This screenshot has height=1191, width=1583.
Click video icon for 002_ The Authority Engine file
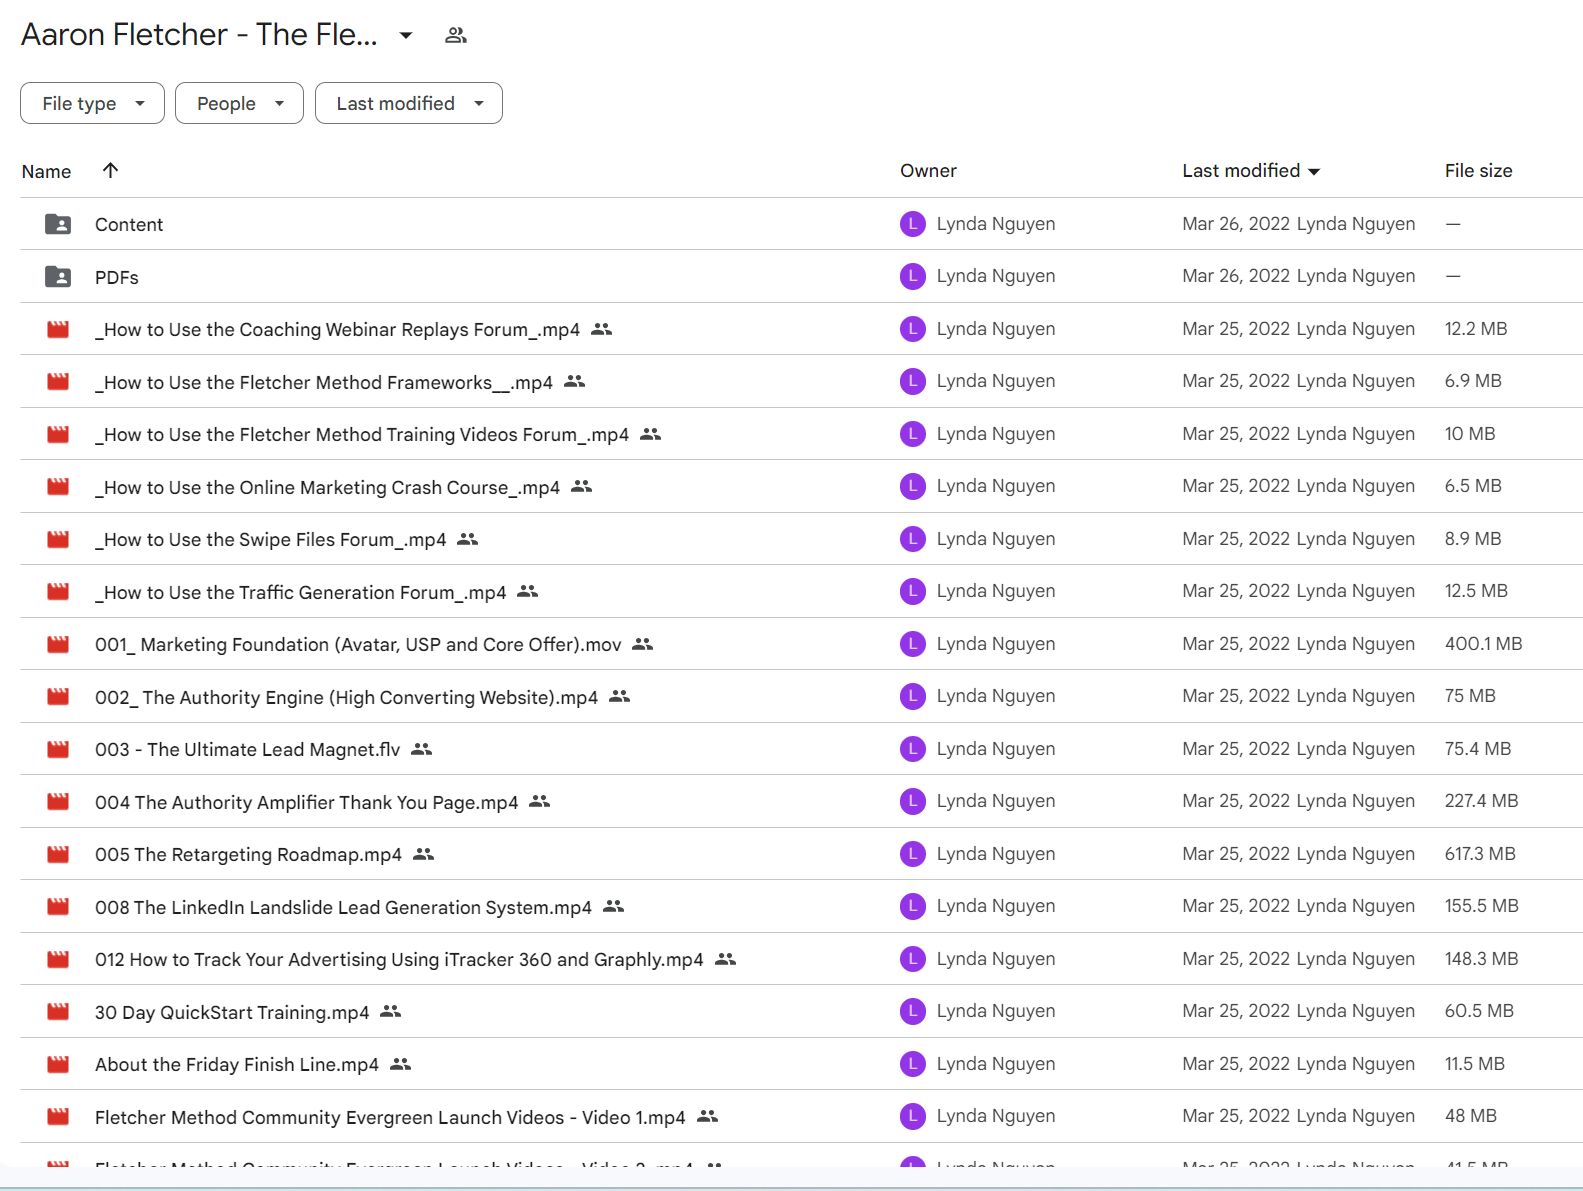pos(58,697)
